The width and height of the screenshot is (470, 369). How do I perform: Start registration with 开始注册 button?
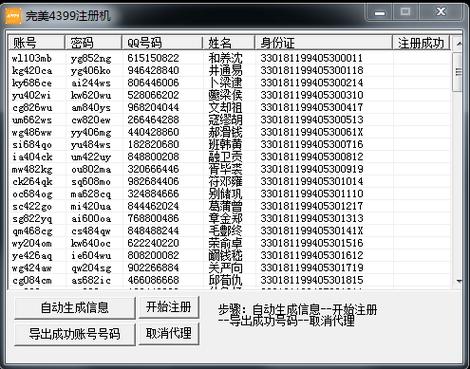(x=169, y=307)
